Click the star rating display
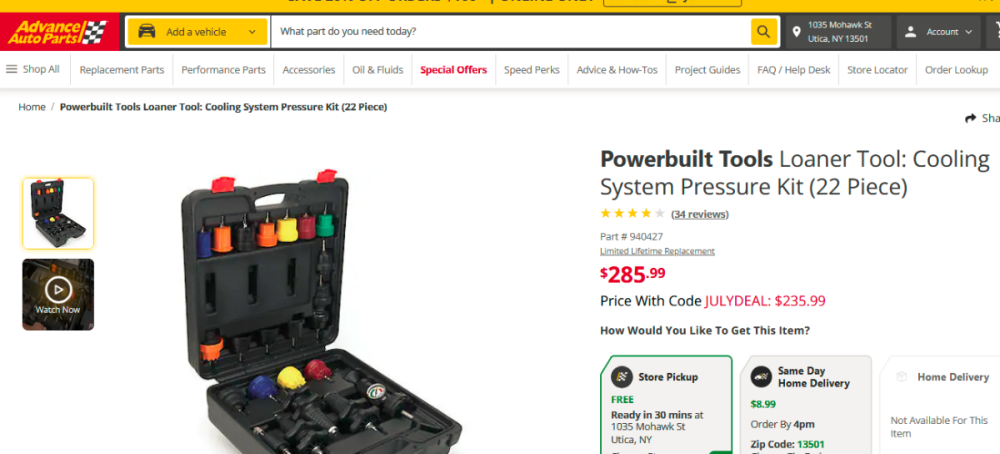Image resolution: width=1000 pixels, height=454 pixels. pos(632,214)
